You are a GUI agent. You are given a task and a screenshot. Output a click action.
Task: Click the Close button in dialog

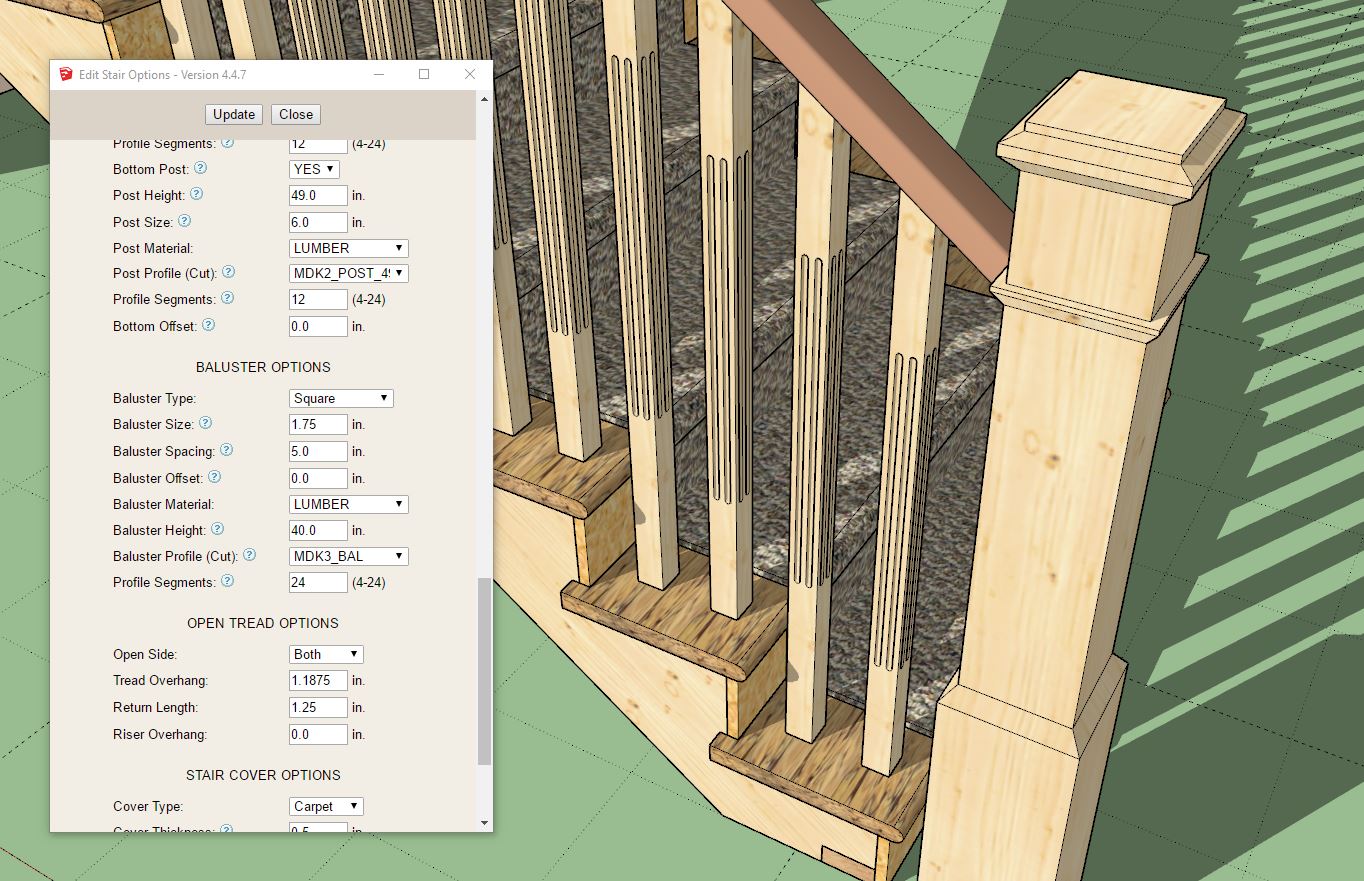point(295,114)
